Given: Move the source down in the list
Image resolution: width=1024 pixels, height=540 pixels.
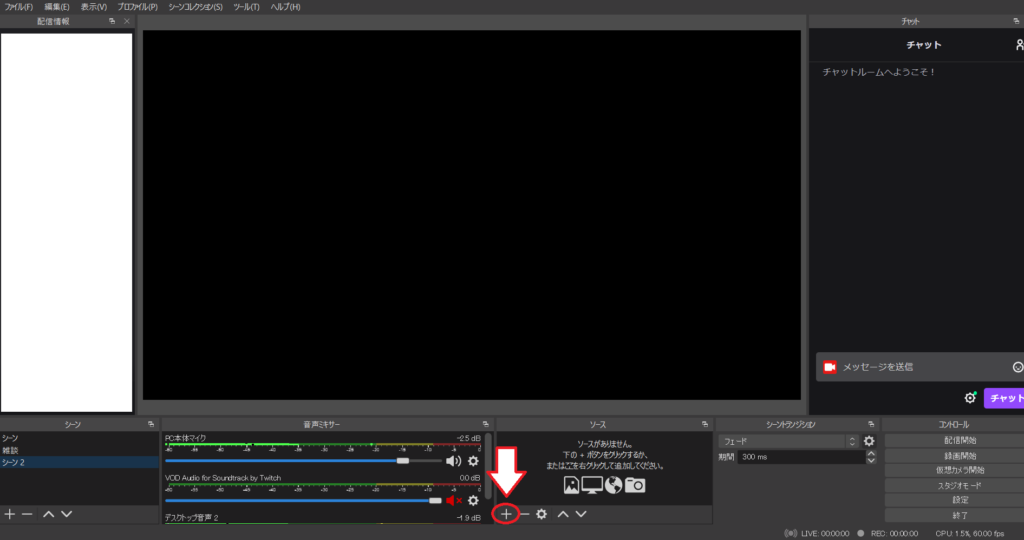Looking at the screenshot, I should pyautogui.click(x=581, y=514).
